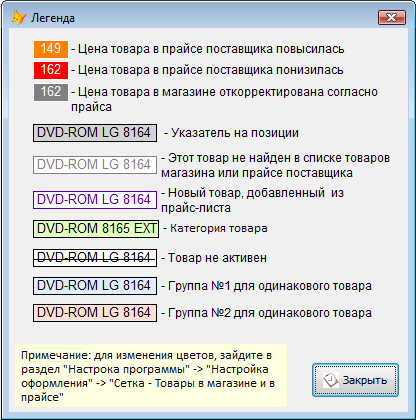Click the Закрыть button

[355, 380]
